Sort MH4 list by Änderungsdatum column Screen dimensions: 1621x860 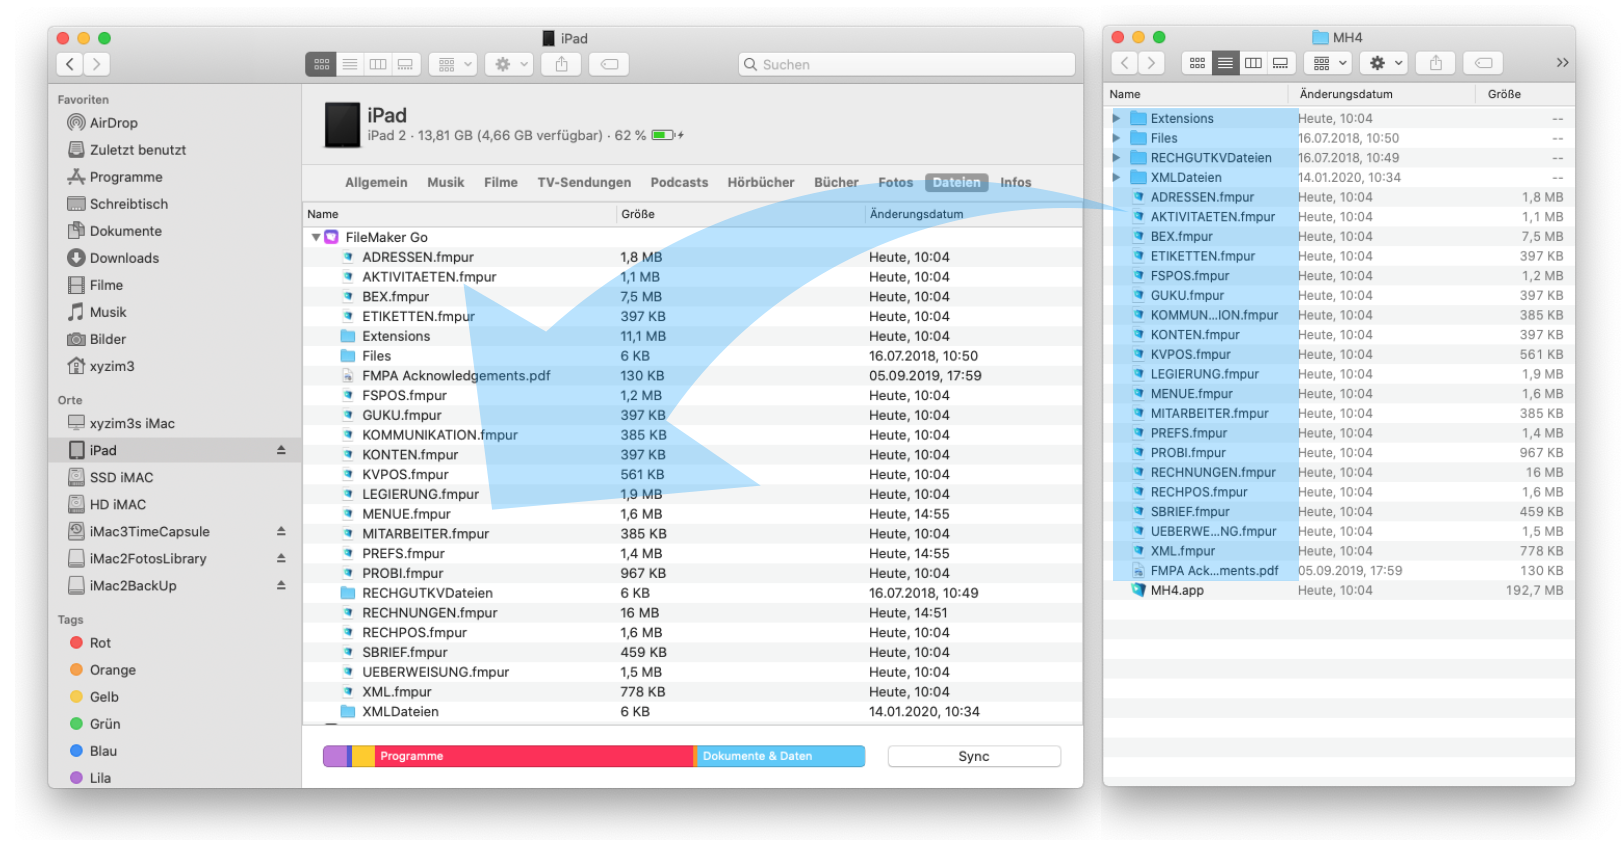point(1345,94)
